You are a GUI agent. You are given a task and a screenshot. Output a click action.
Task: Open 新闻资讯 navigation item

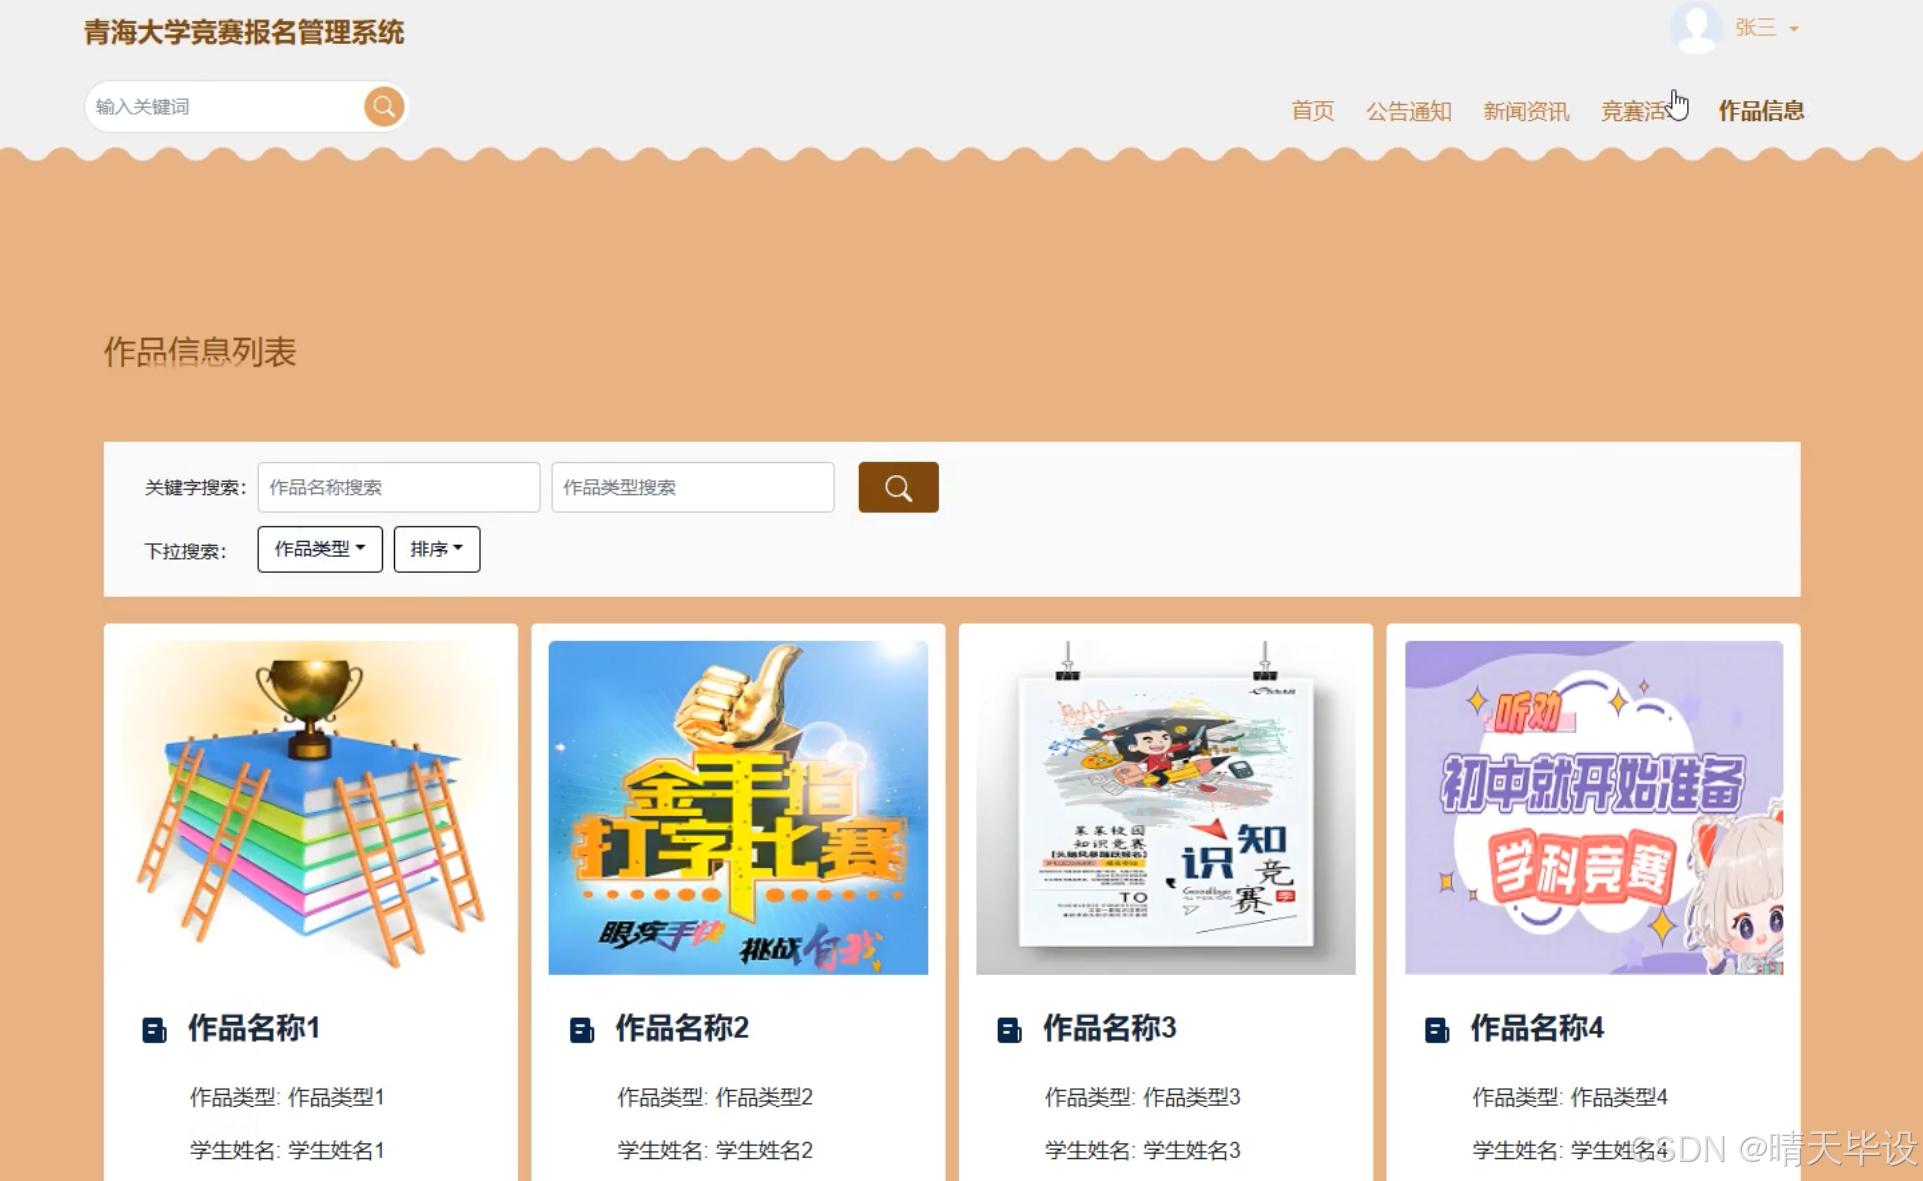(1526, 111)
